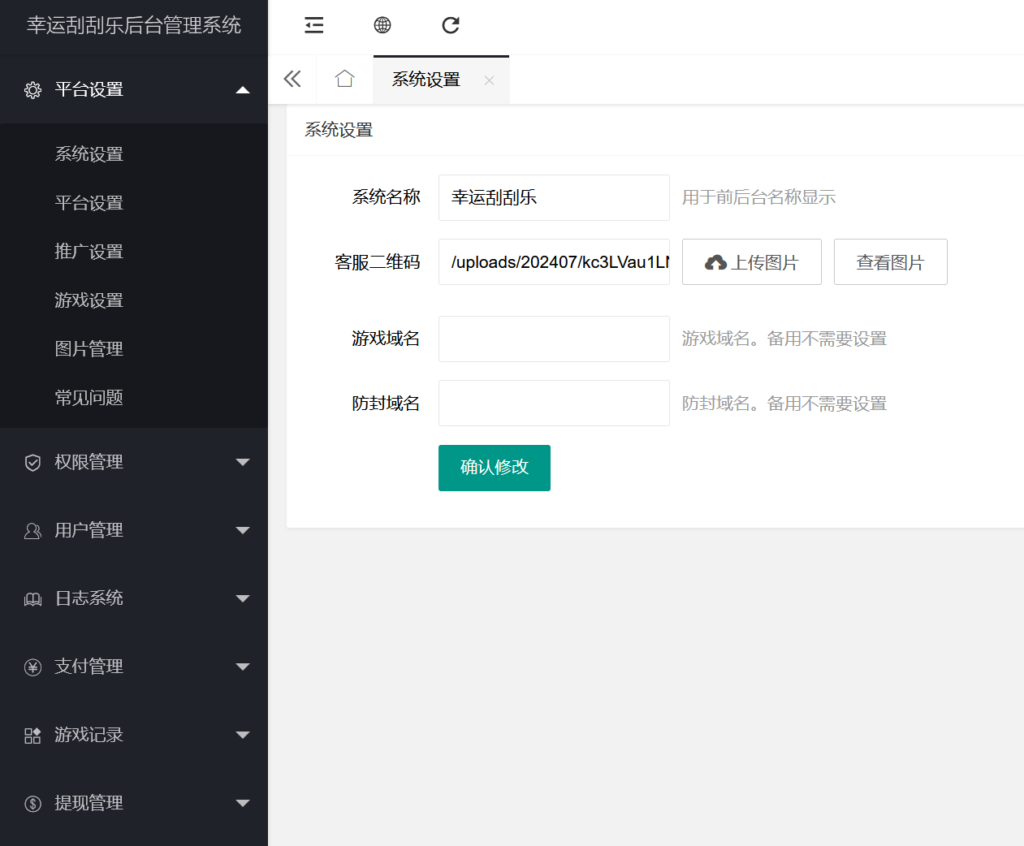Click the user icon beside 用户管理
The width and height of the screenshot is (1024, 846).
(30, 530)
